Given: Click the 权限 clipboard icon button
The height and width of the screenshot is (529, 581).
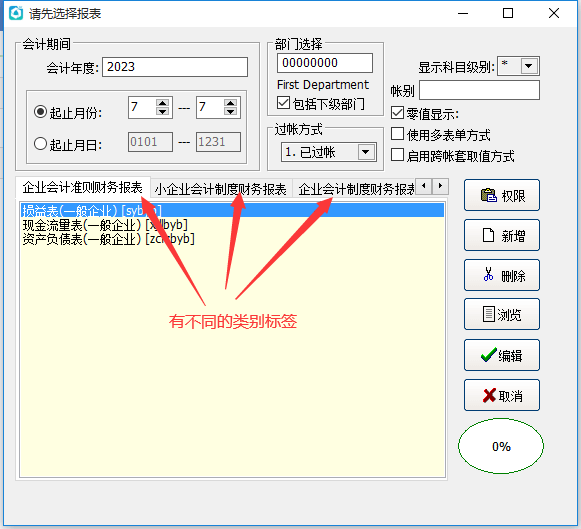Looking at the screenshot, I should (488, 195).
